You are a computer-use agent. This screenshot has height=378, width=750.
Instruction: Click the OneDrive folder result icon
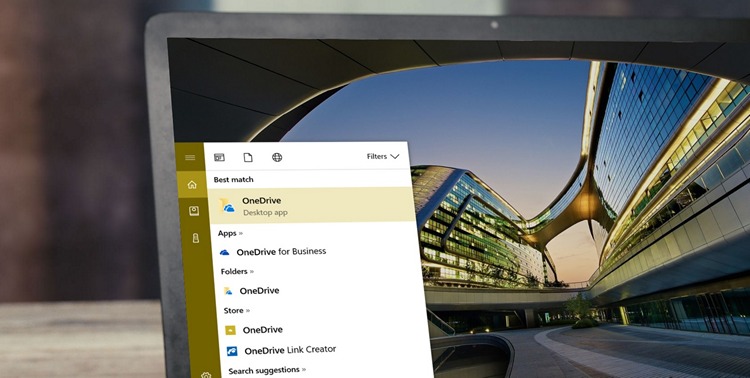(x=228, y=291)
